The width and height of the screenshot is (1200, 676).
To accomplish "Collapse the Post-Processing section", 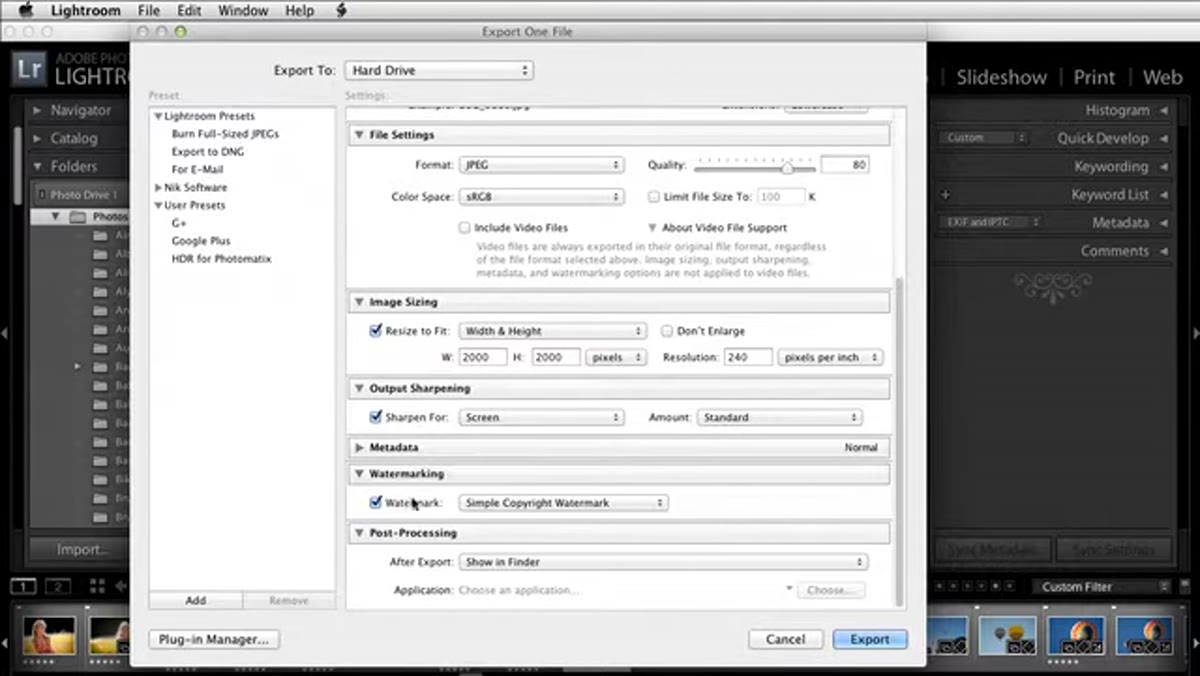I will 359,533.
